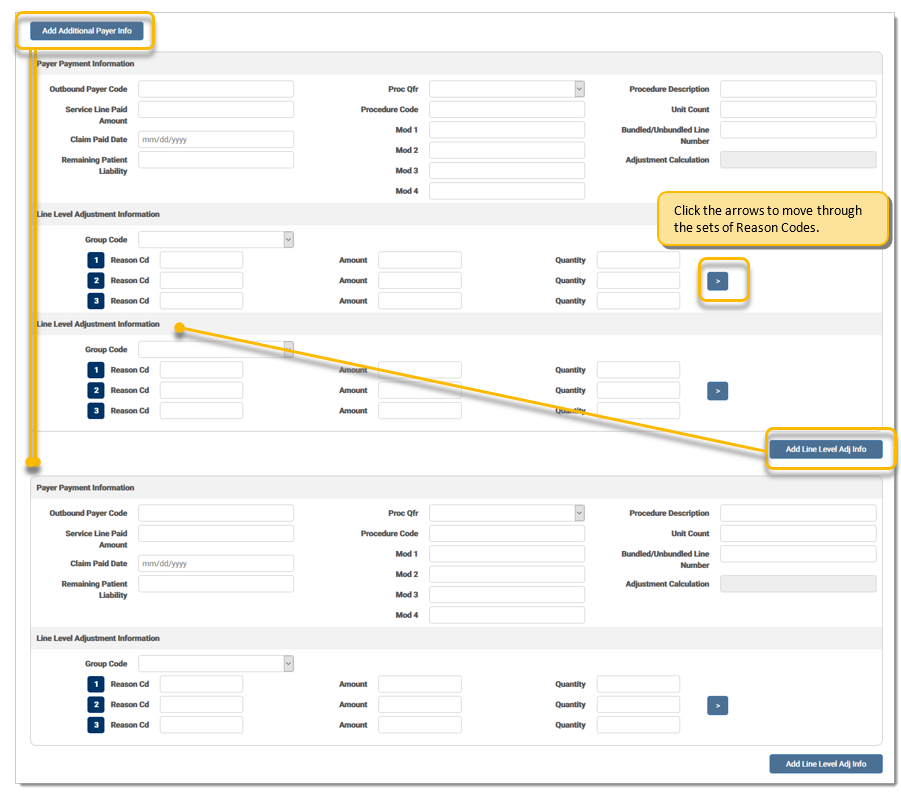The width and height of the screenshot is (901, 792).
Task: Click the second payer Mod 4 field
Action: pos(506,615)
